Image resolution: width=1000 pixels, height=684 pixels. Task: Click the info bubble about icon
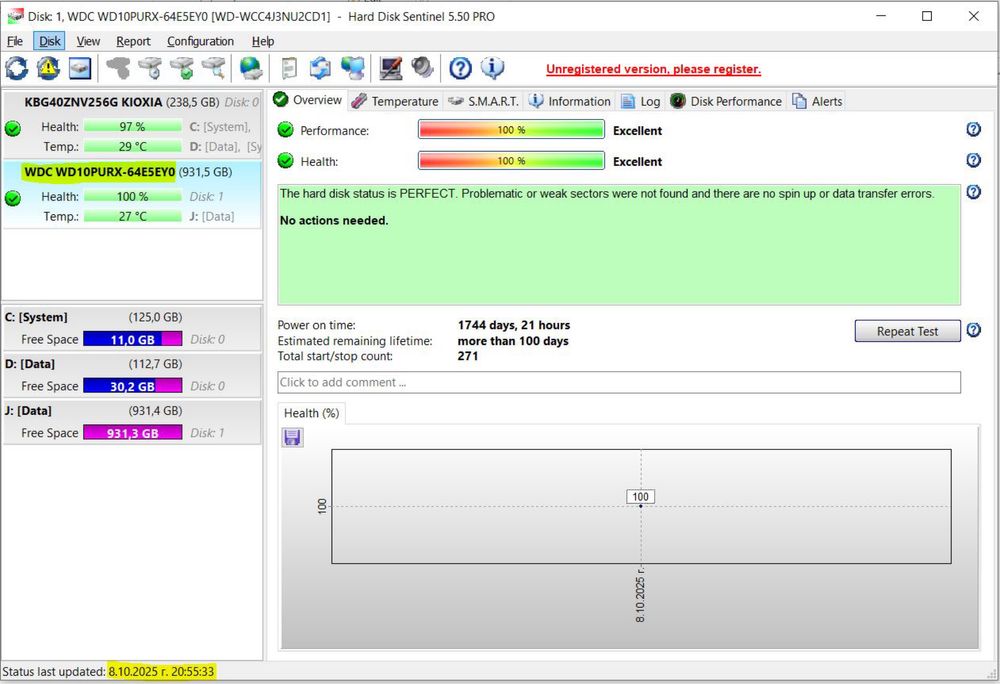(492, 68)
